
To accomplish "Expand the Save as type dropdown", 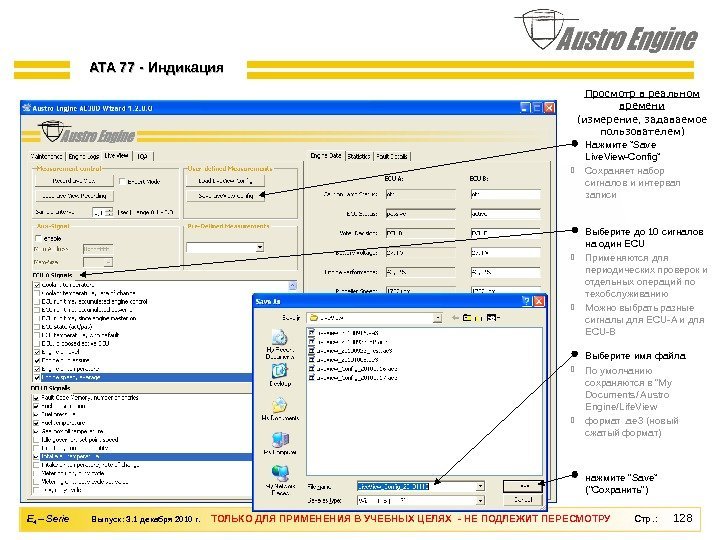I will [x=480, y=501].
